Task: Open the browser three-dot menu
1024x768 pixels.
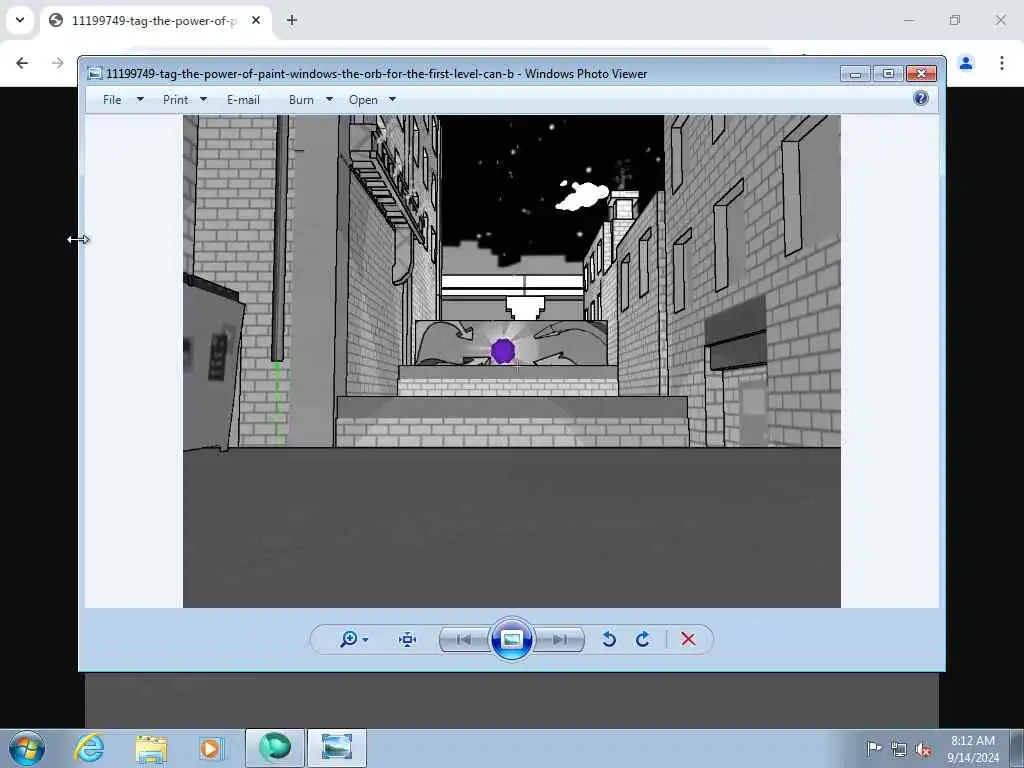Action: point(1002,63)
